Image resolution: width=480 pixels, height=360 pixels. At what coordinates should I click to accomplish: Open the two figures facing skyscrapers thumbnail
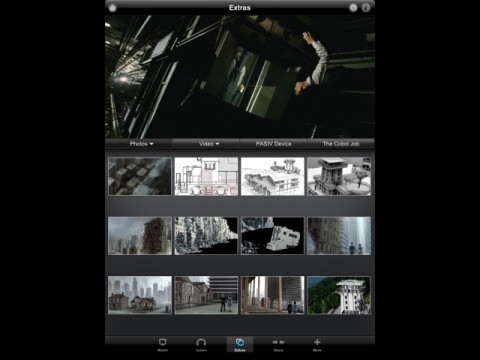(339, 236)
